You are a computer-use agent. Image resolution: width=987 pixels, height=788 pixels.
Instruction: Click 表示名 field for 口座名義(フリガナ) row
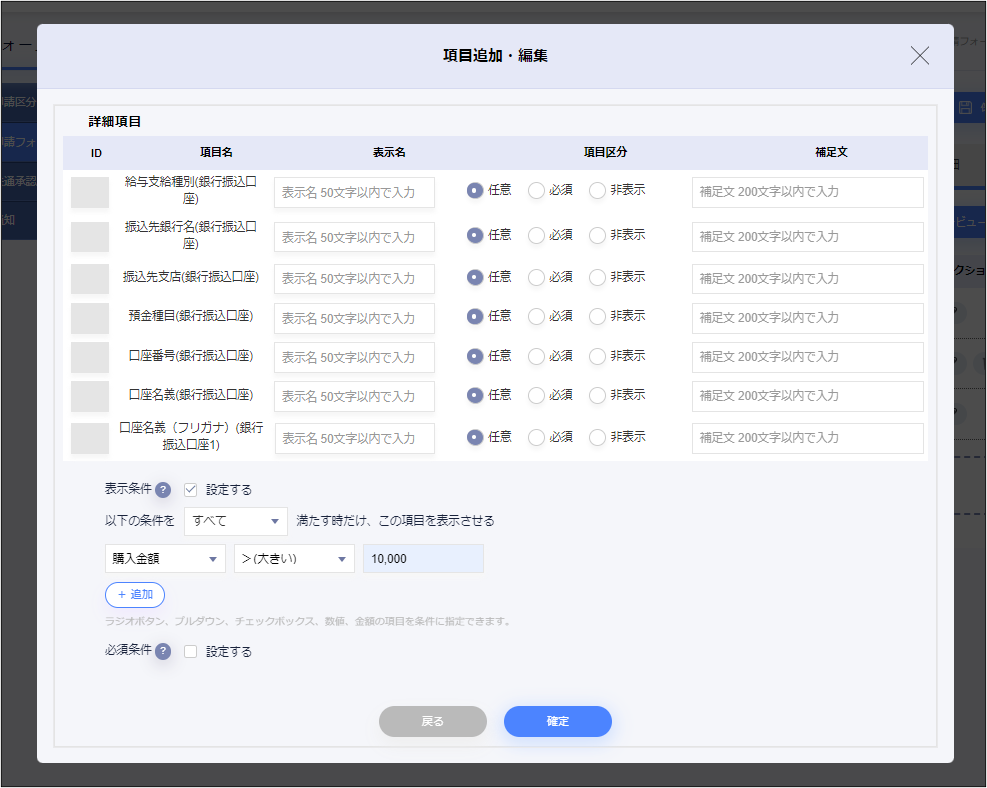(x=354, y=439)
